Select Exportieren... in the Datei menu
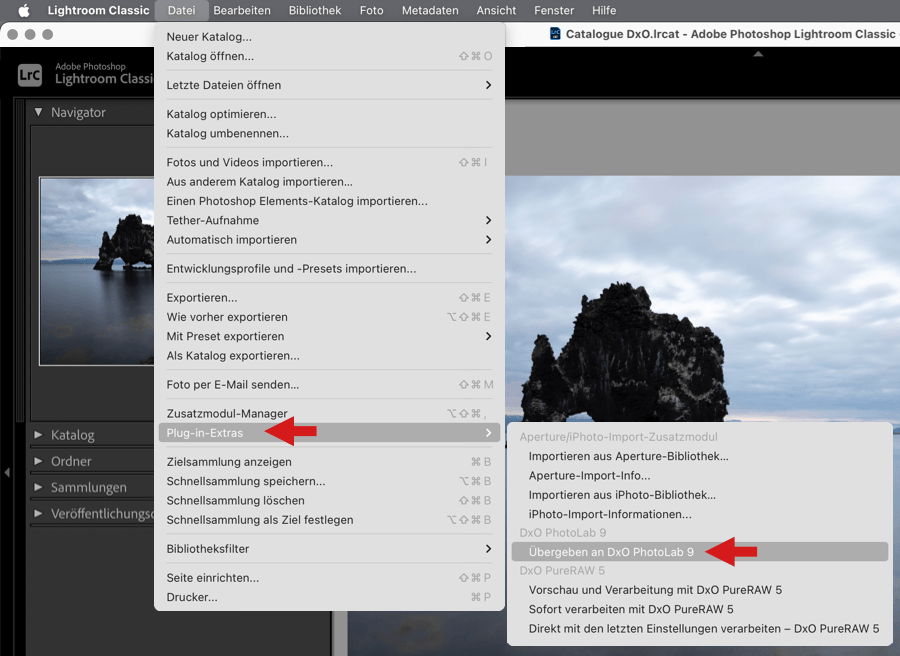 click(329, 298)
